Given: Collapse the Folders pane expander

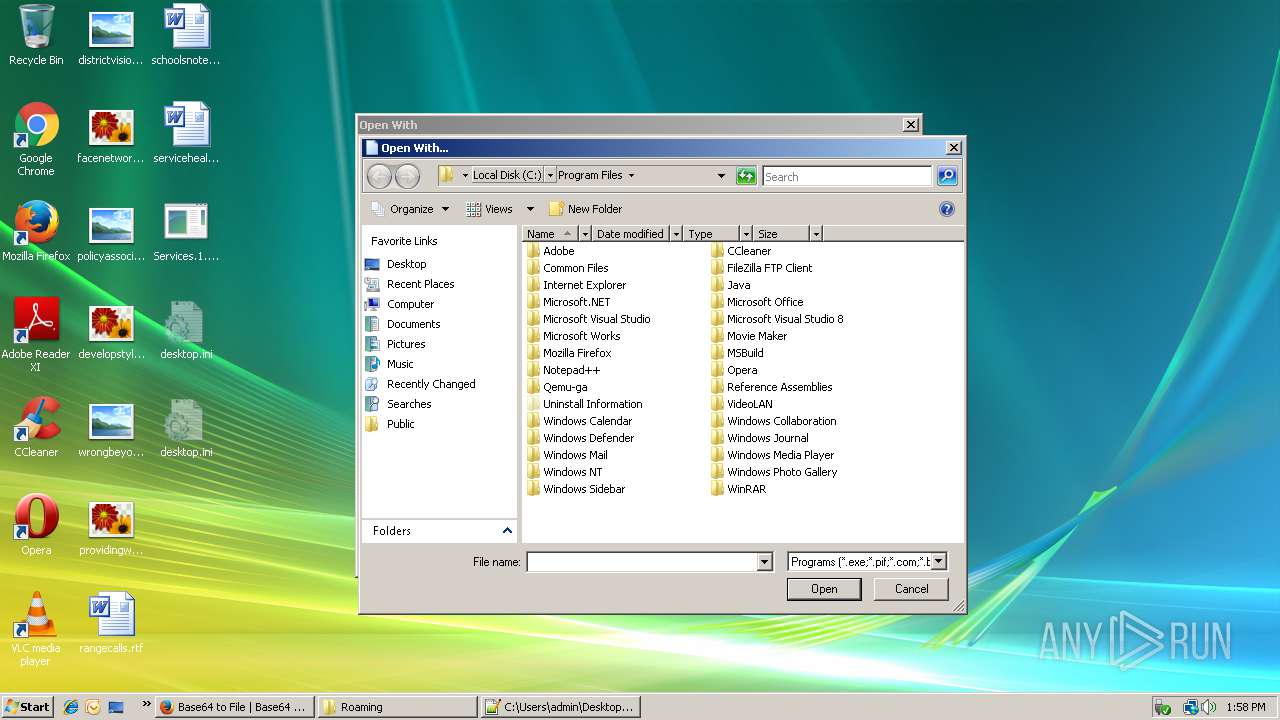Looking at the screenshot, I should [507, 531].
